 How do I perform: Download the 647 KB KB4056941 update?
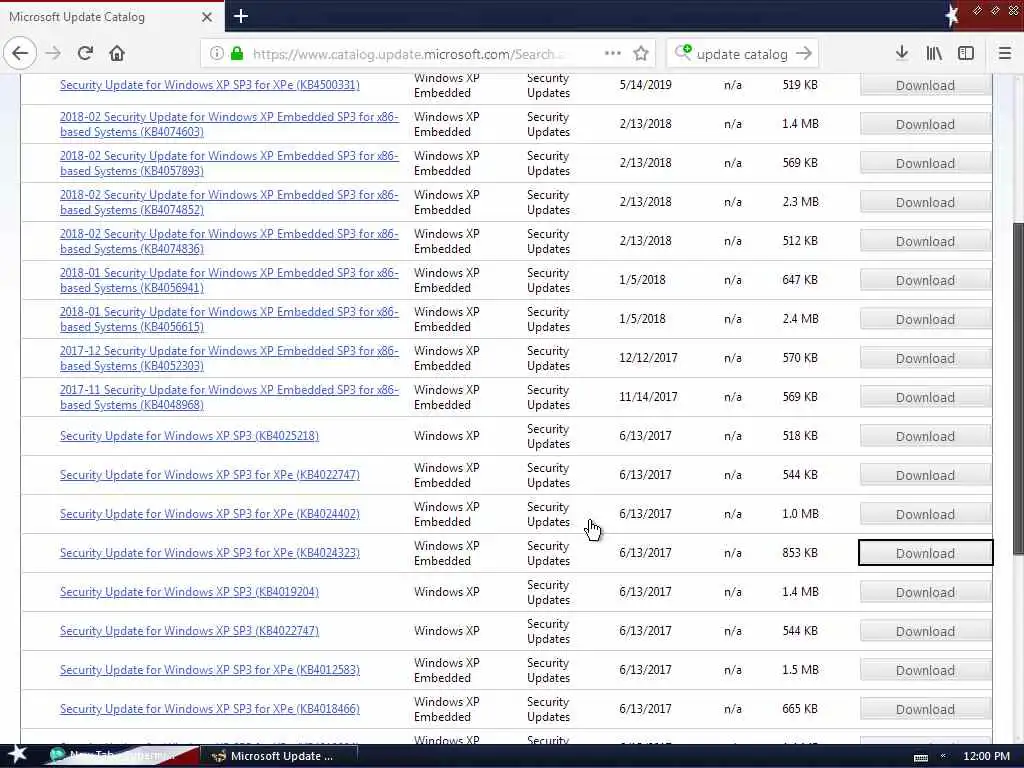click(925, 280)
